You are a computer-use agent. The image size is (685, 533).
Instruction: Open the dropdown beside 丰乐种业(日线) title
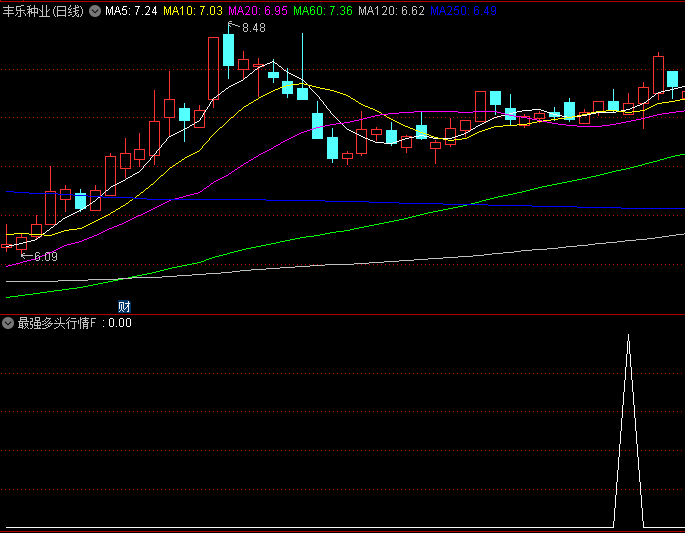point(95,11)
